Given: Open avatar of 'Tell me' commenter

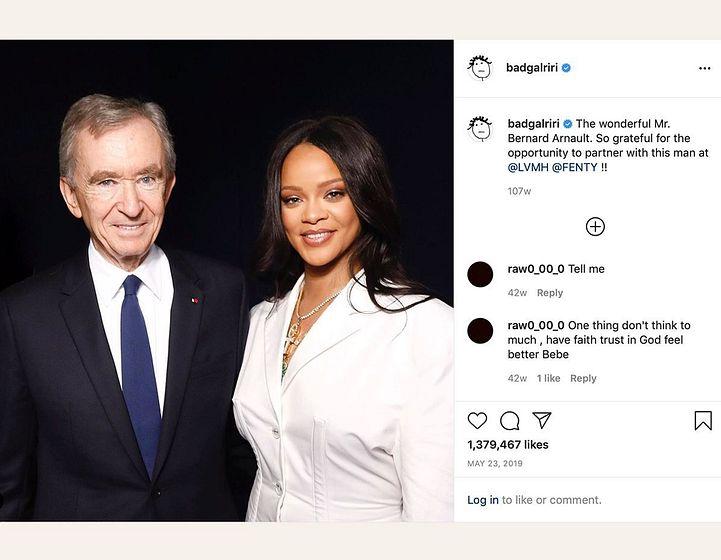Looking at the screenshot, I should (x=480, y=274).
